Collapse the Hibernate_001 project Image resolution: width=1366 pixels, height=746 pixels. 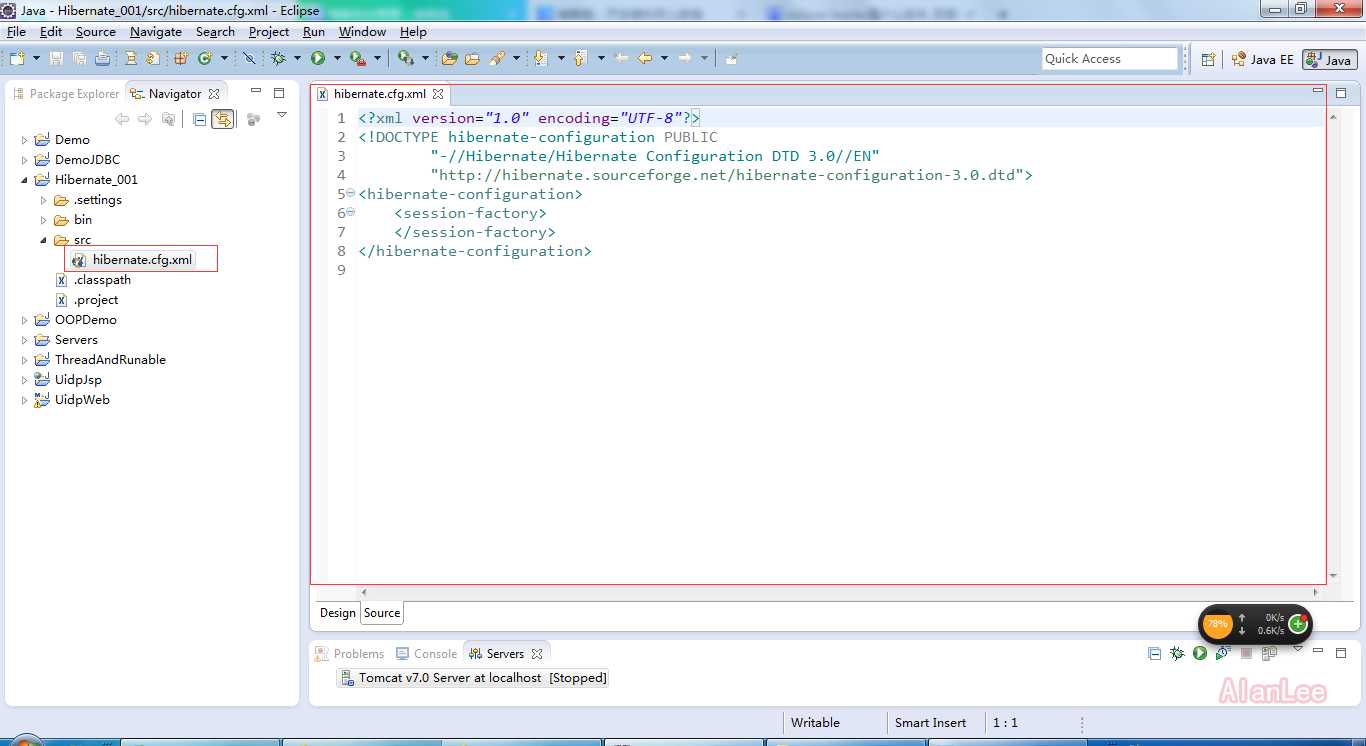tap(25, 180)
